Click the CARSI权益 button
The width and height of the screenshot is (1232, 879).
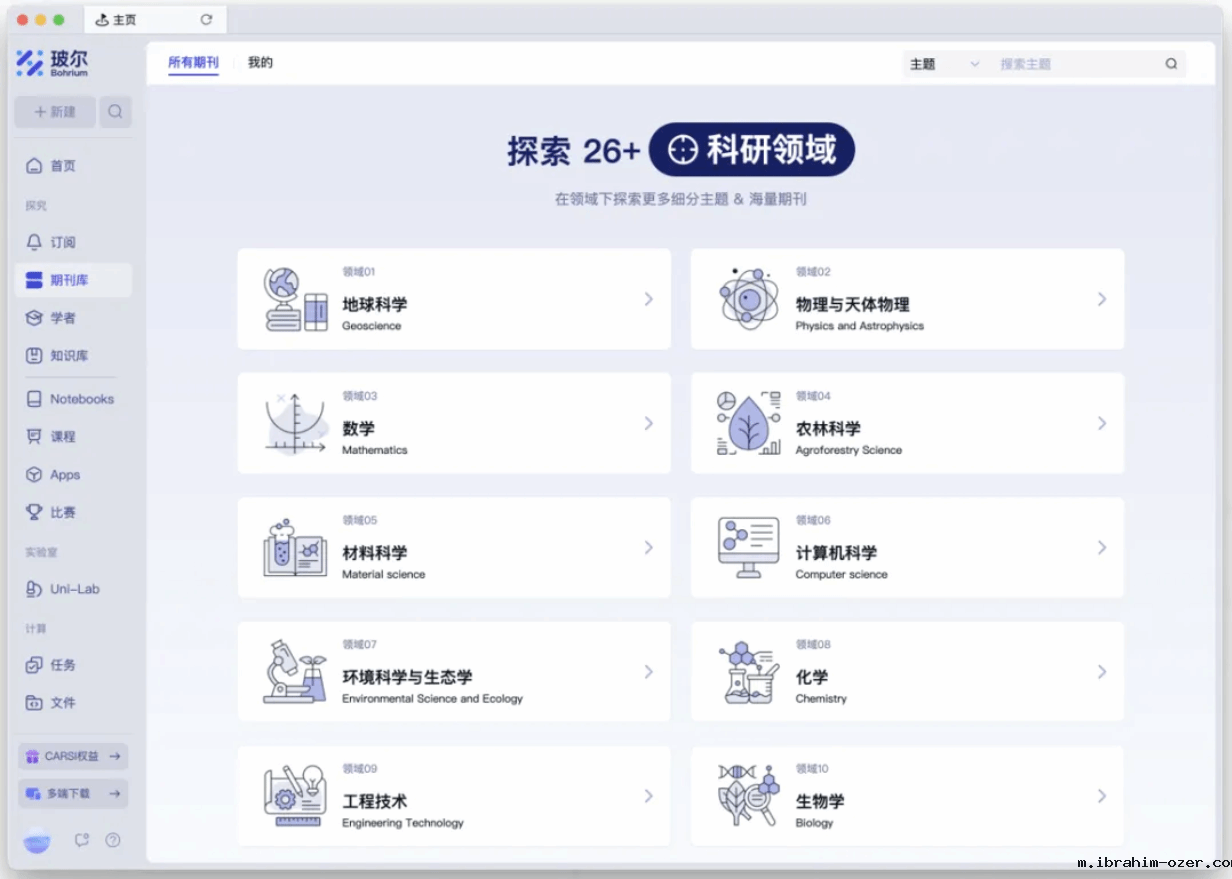pos(73,756)
